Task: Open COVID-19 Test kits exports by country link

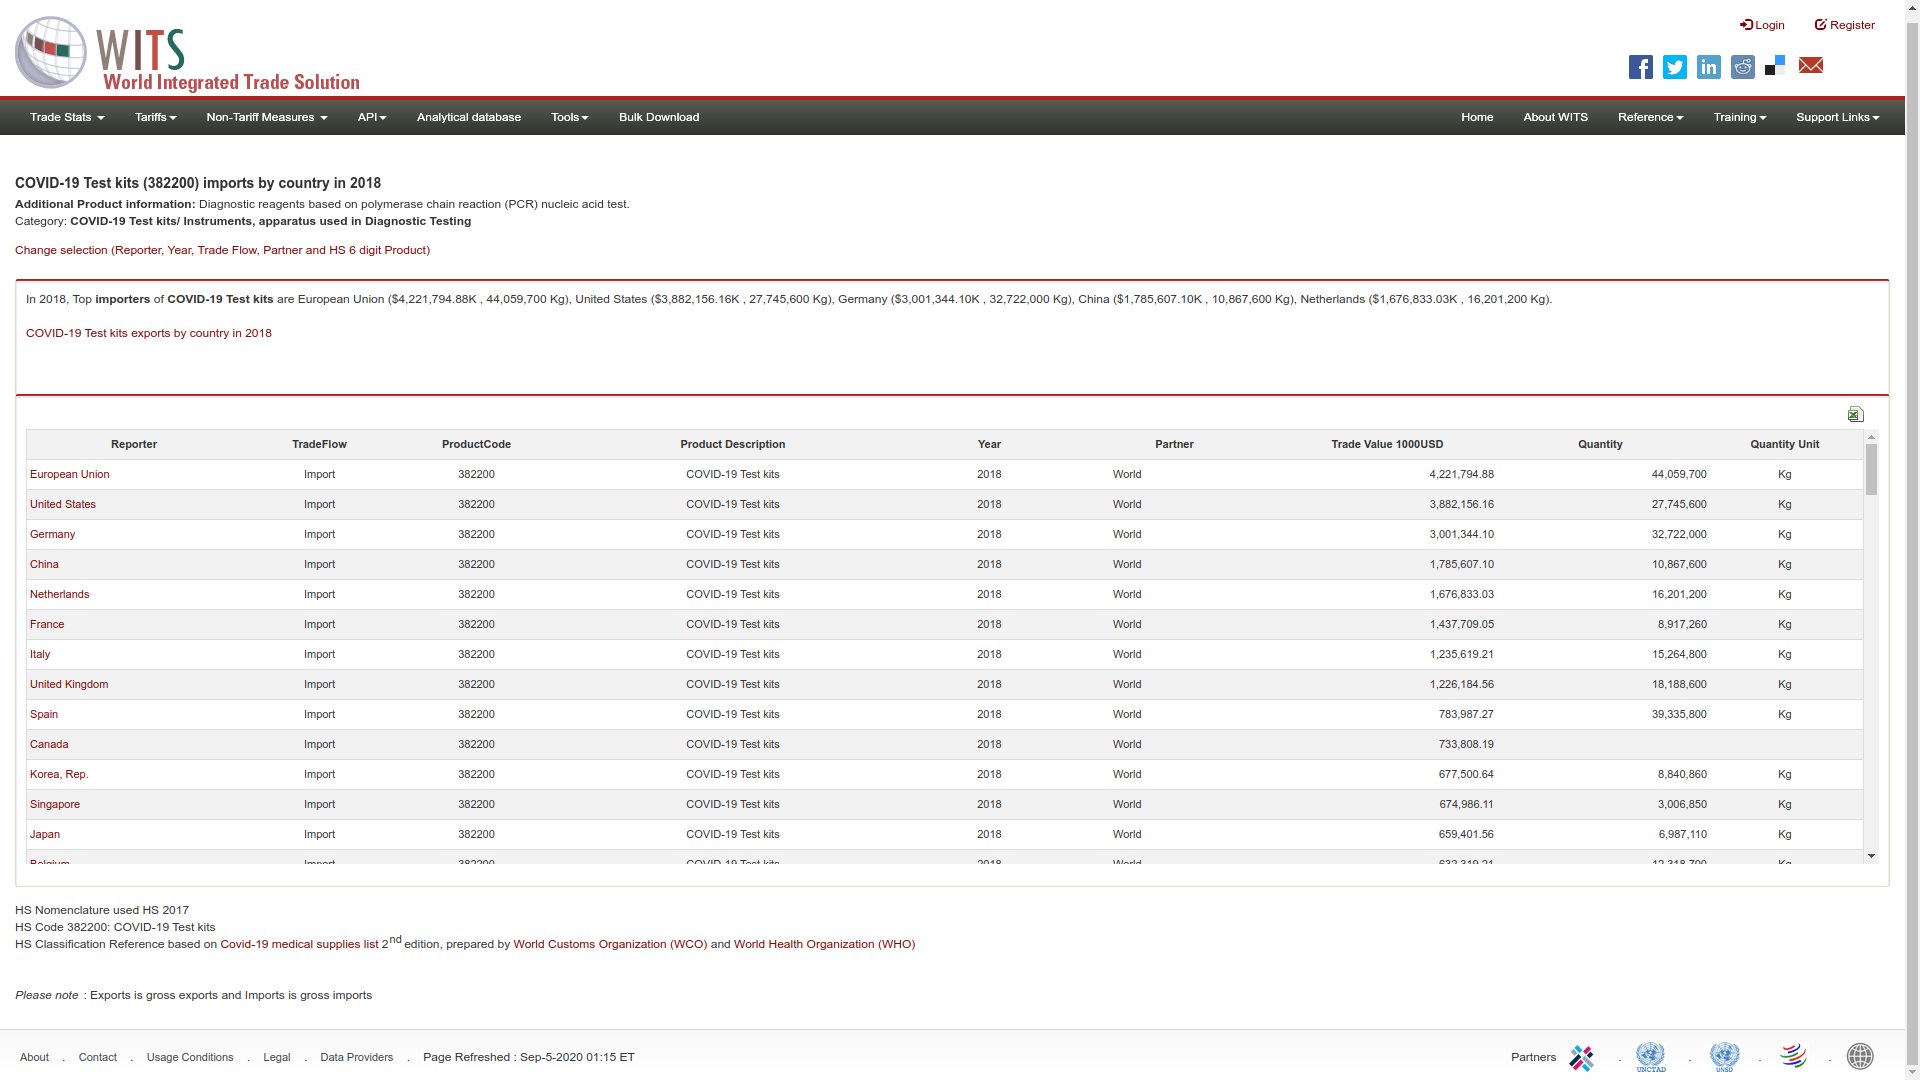Action: pyautogui.click(x=149, y=333)
